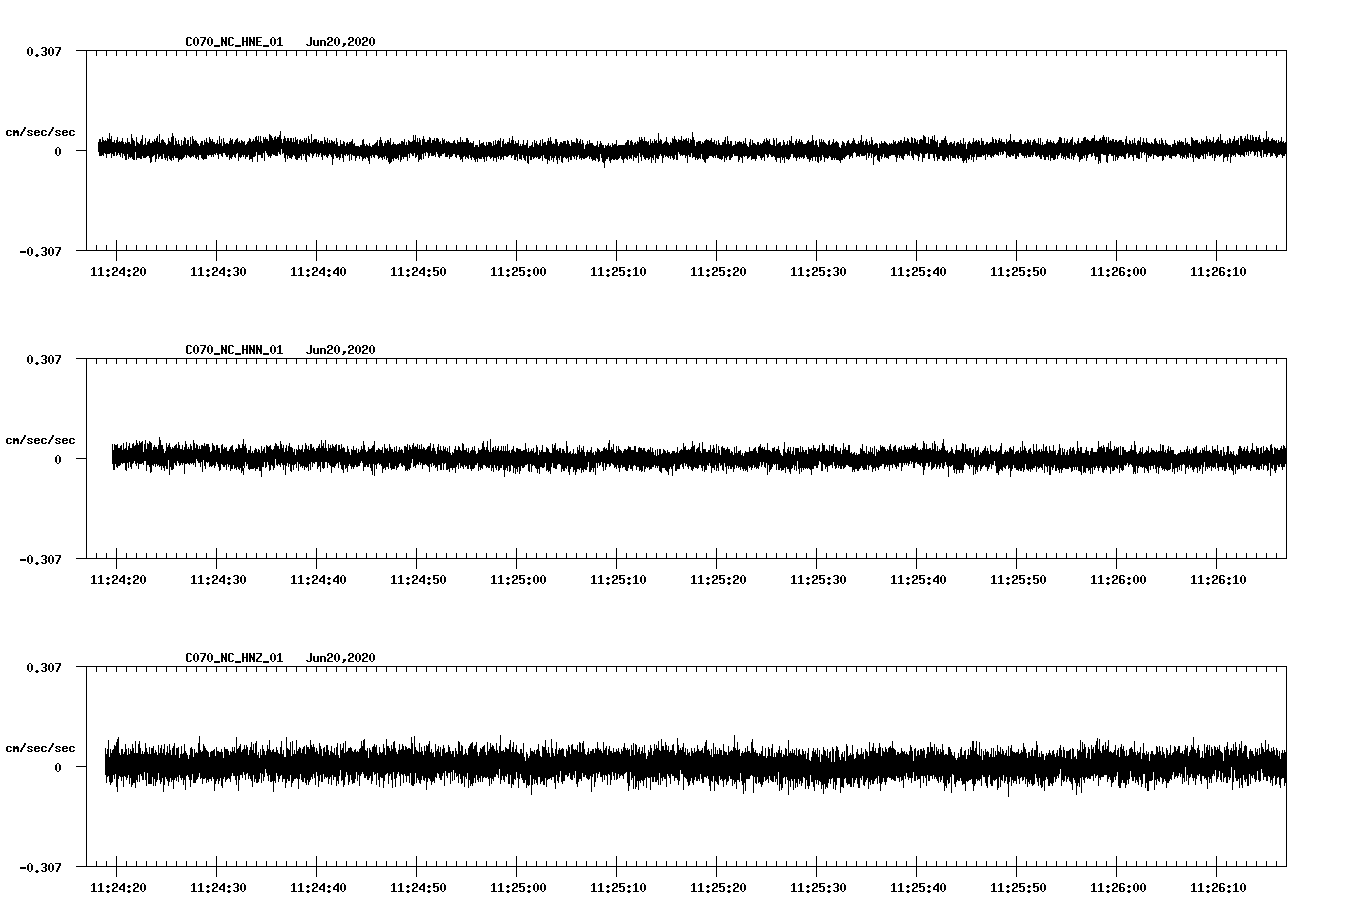The height and width of the screenshot is (924, 1358).
Task: Select the 11:26:00 tick label below the HNN plot
Action: point(1118,580)
